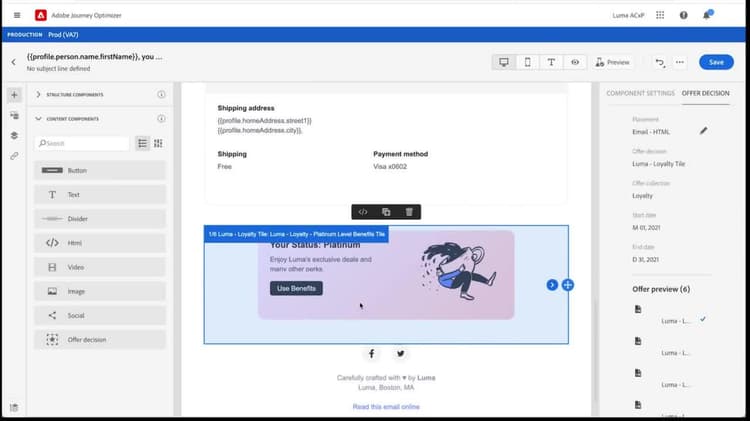The image size is (750, 421).
Task: Open the more options ellipsis menu
Action: 680,62
